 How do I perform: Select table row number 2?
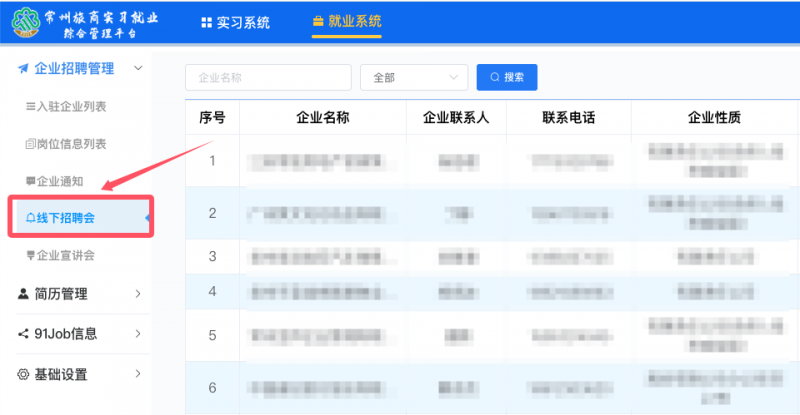(x=492, y=213)
